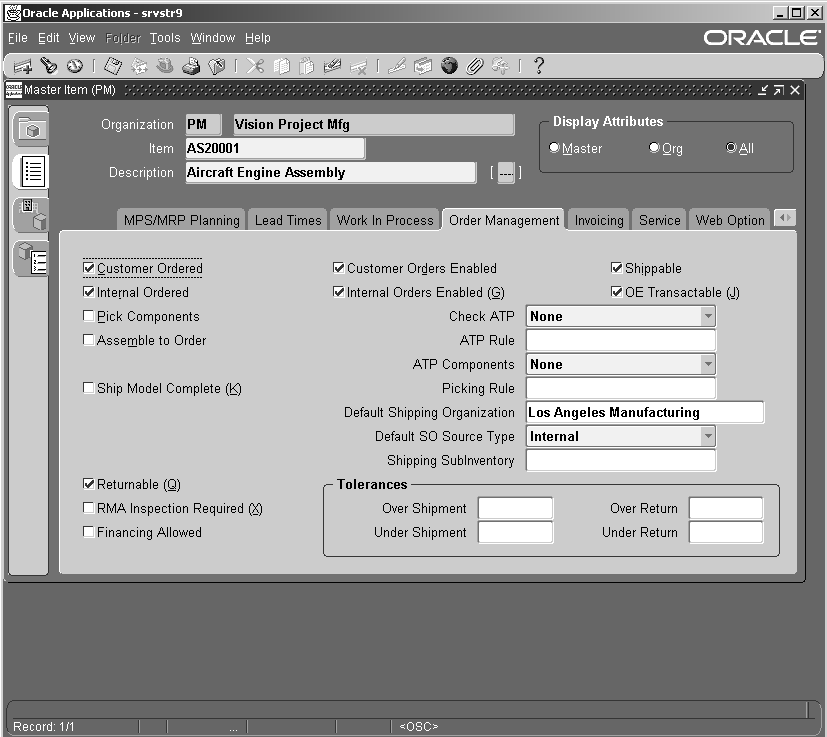The height and width of the screenshot is (737, 827).
Task: Enable the Pick Components checkbox
Action: click(89, 315)
